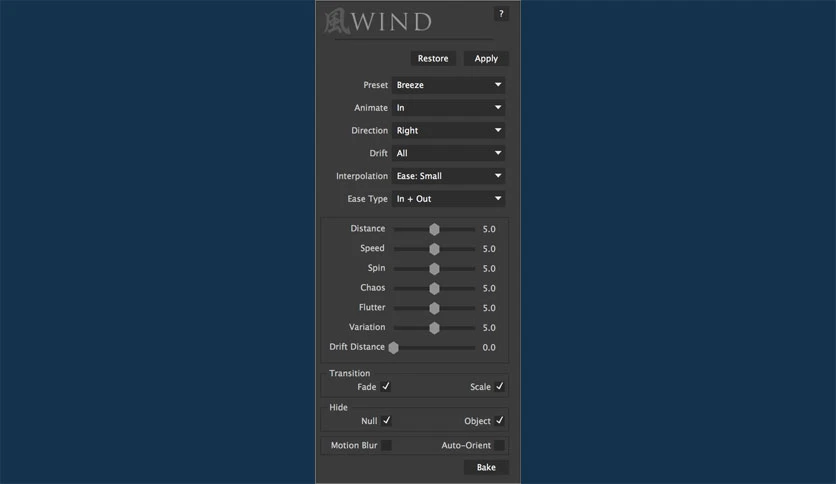The image size is (836, 484).
Task: Uncheck the Scale transition checkbox
Action: (x=500, y=386)
